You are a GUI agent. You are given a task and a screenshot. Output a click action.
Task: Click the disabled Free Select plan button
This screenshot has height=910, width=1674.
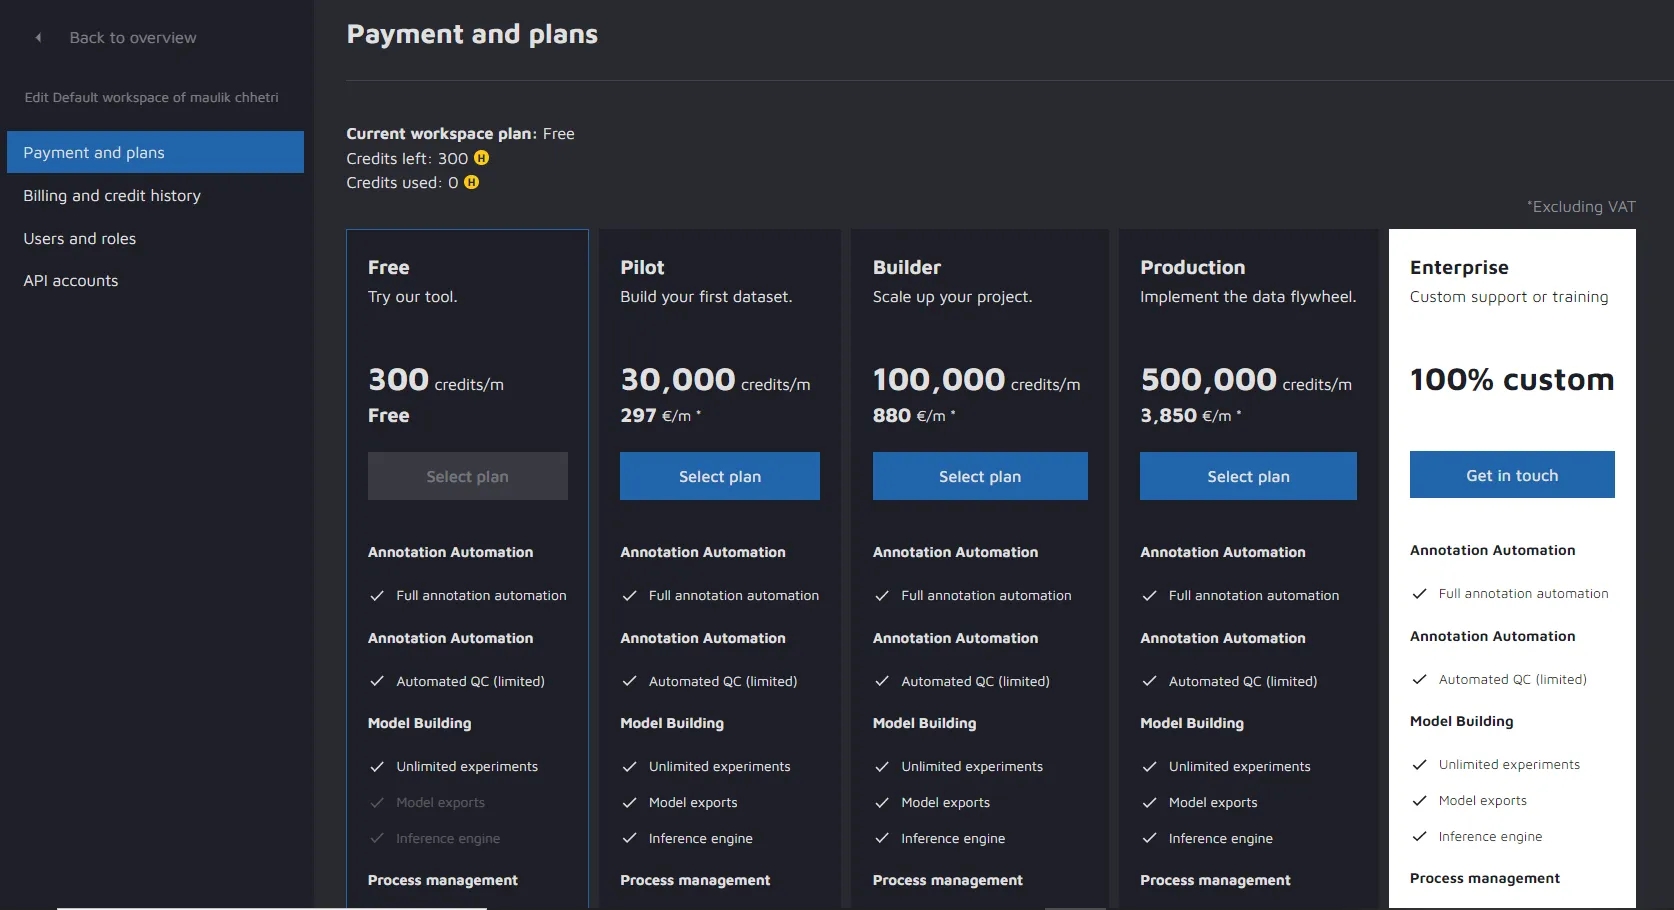[467, 476]
